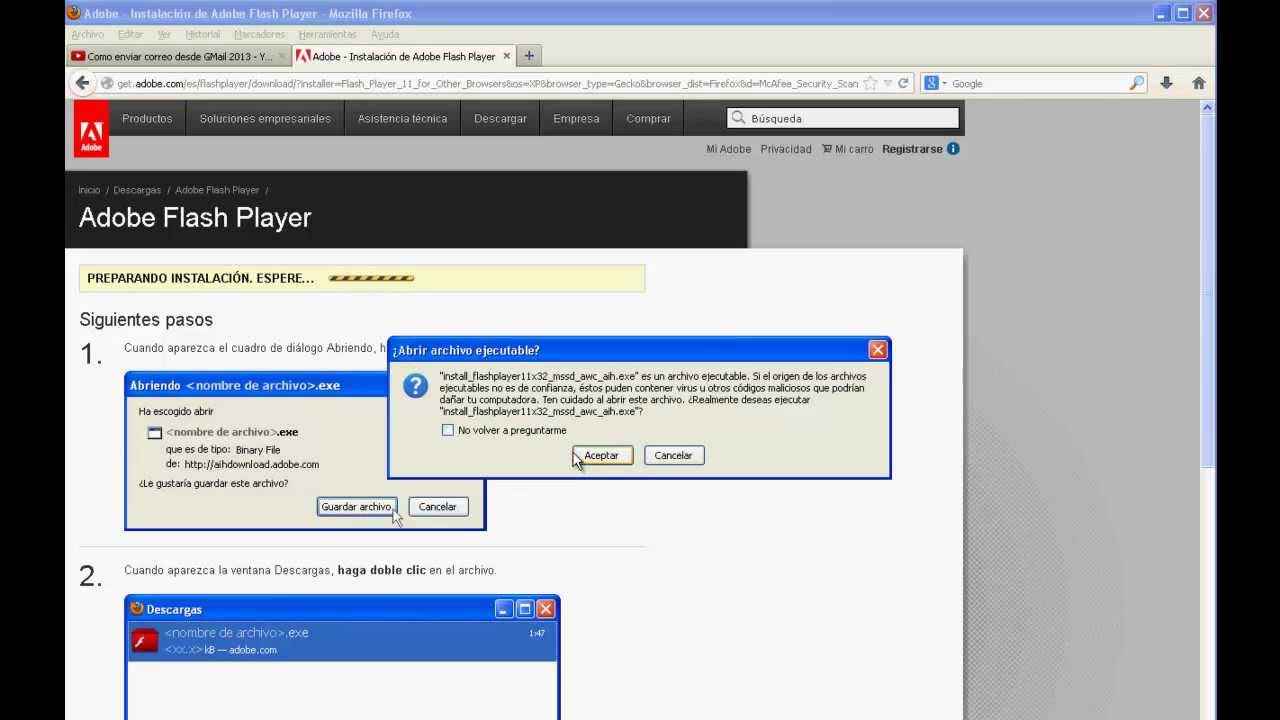
Task: Click the installation progress bar
Action: pyautogui.click(x=371, y=278)
